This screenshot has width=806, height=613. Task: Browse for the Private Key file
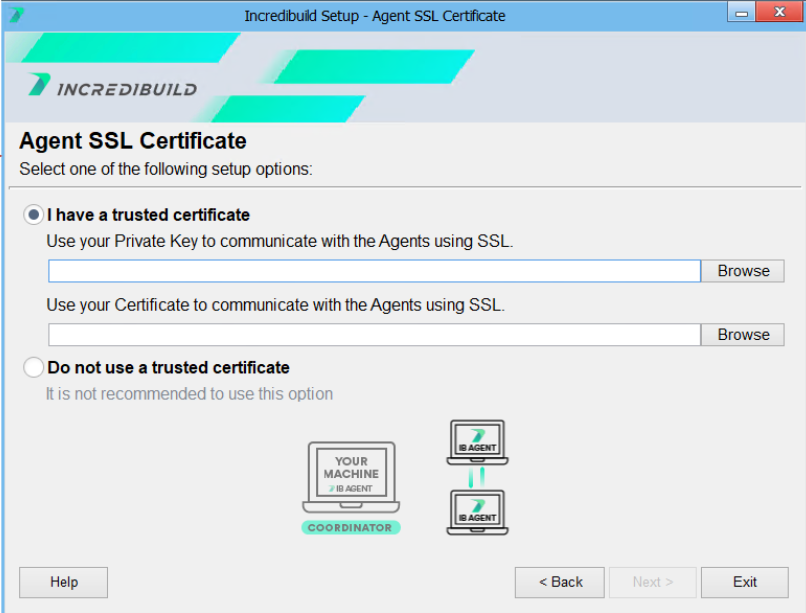pos(743,271)
